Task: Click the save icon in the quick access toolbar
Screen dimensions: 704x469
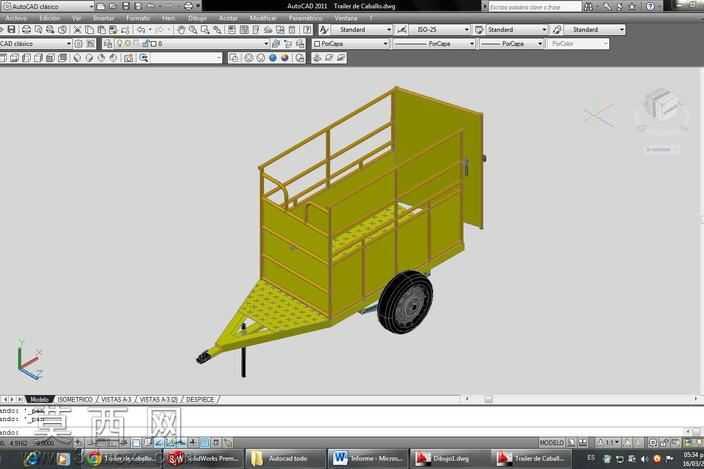Action: pos(126,6)
